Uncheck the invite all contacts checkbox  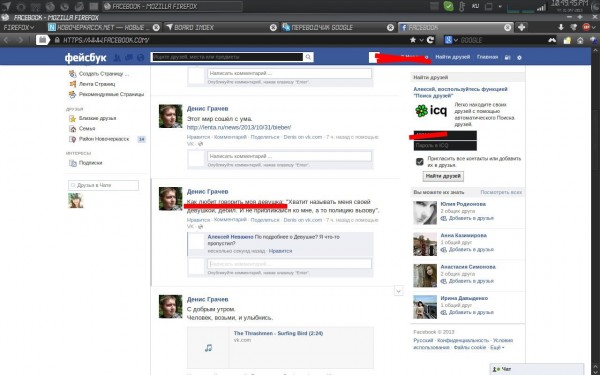tap(419, 161)
